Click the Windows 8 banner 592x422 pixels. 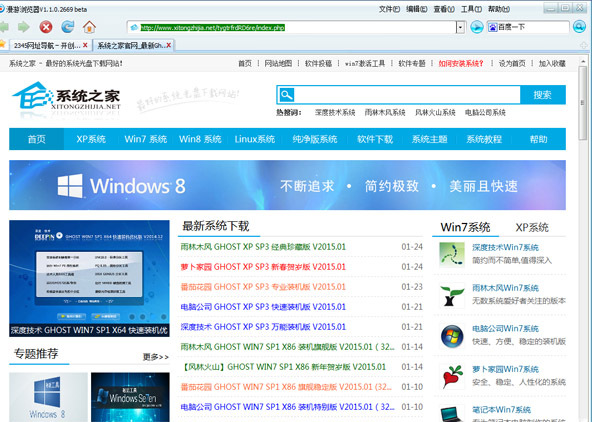(287, 185)
